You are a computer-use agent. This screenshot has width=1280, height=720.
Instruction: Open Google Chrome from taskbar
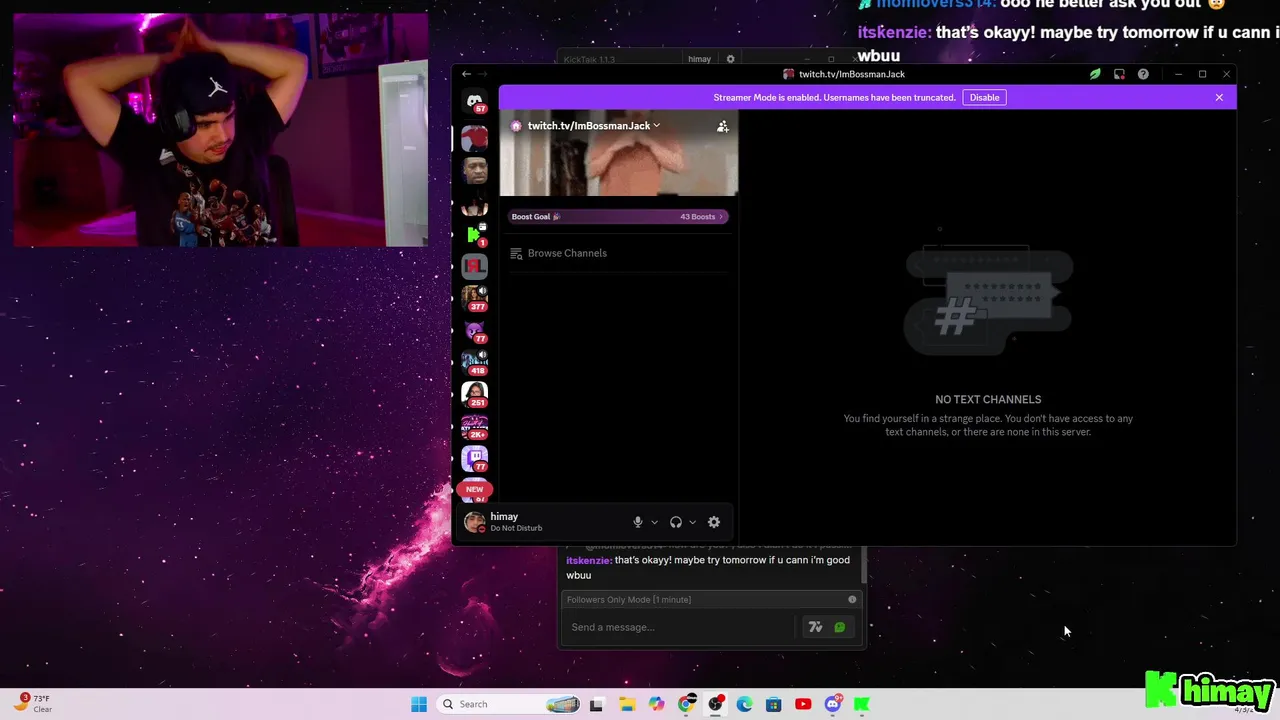click(x=686, y=704)
